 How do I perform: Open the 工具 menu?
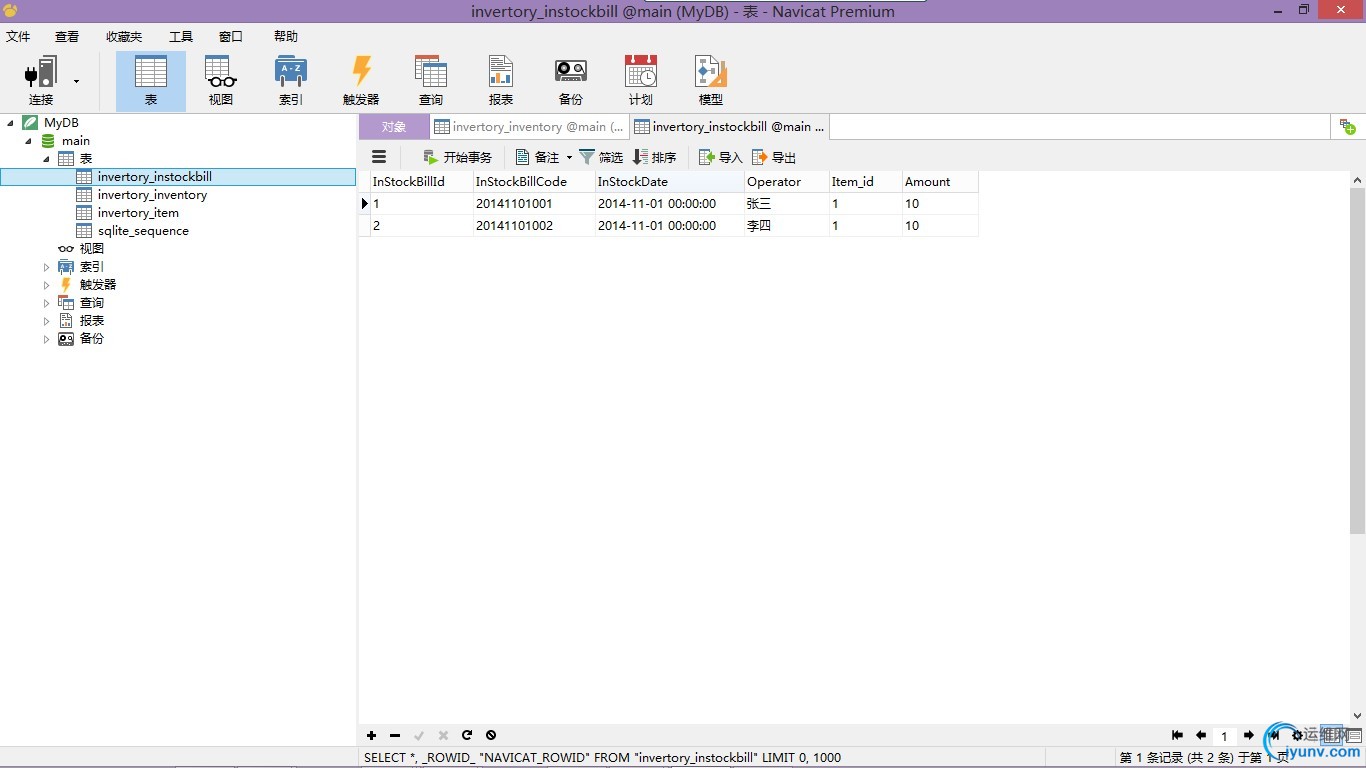tap(181, 36)
